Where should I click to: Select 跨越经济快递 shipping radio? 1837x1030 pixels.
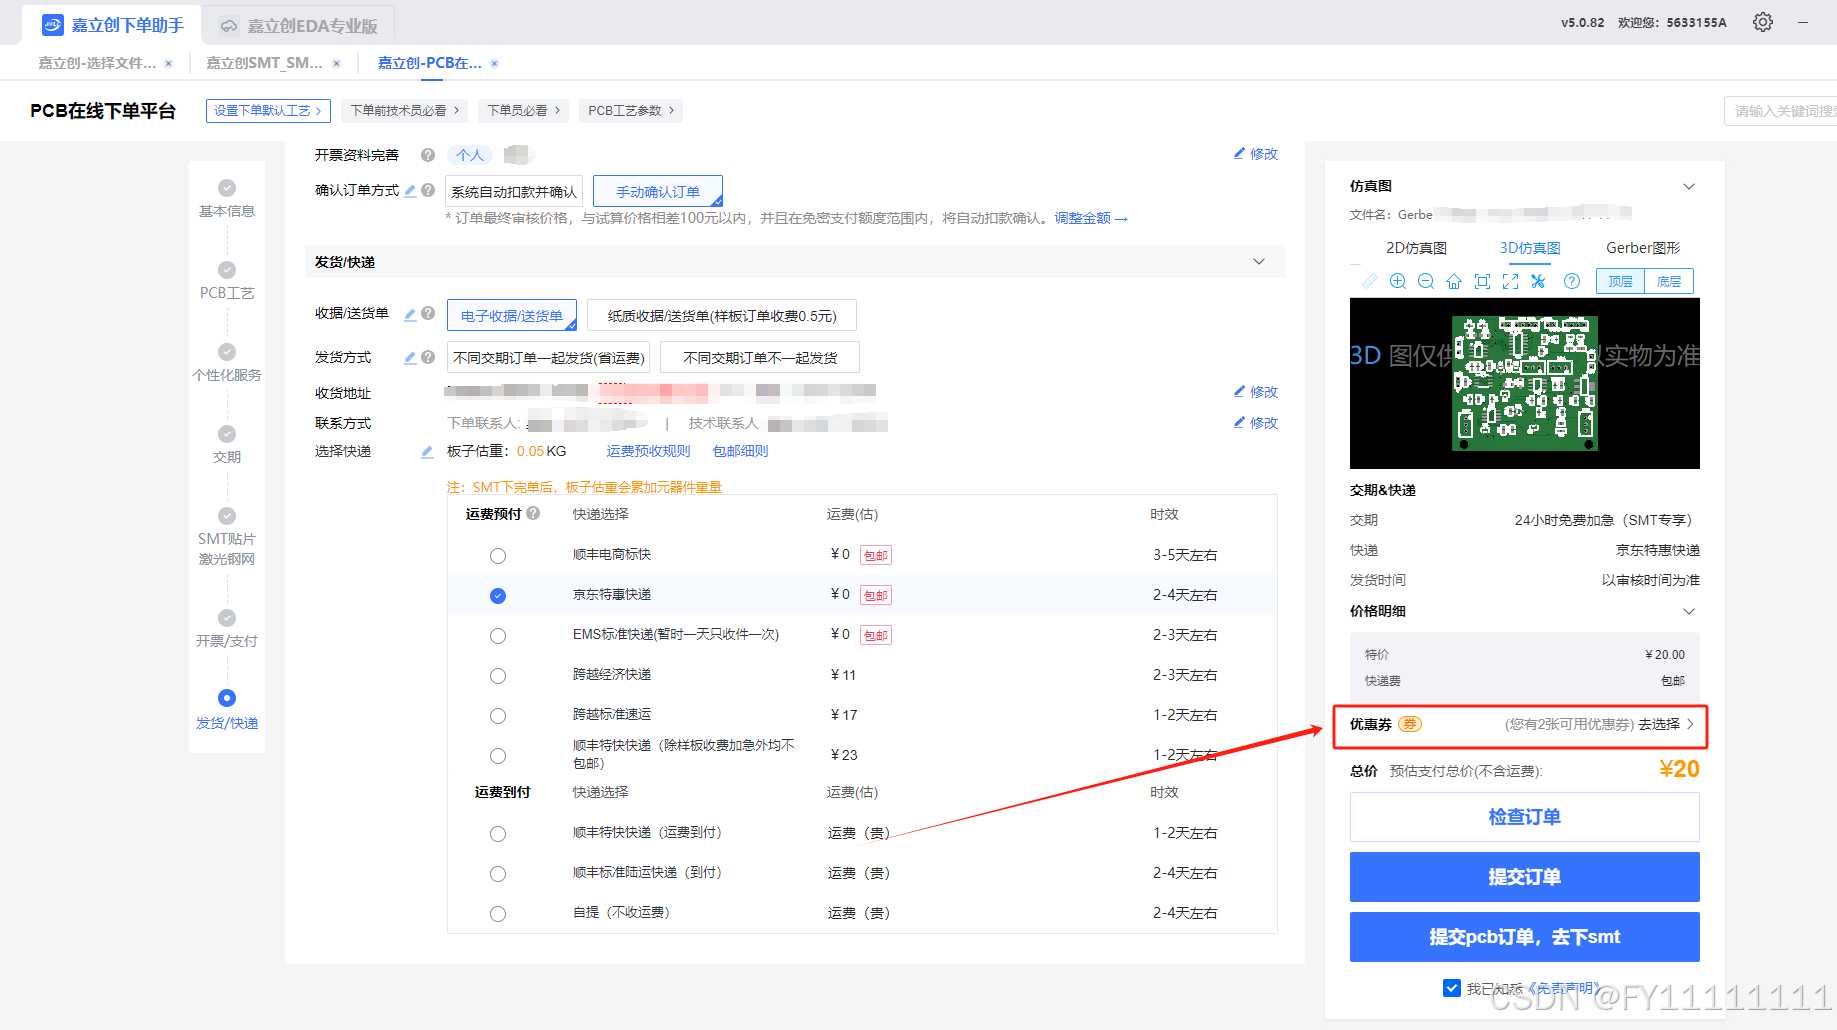coord(498,676)
